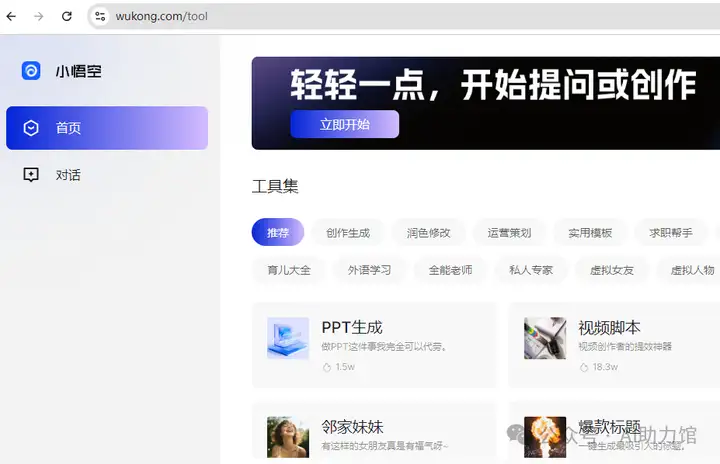The height and width of the screenshot is (464, 720).
Task: Click the 视频脚本 title
Action: pyautogui.click(x=609, y=328)
